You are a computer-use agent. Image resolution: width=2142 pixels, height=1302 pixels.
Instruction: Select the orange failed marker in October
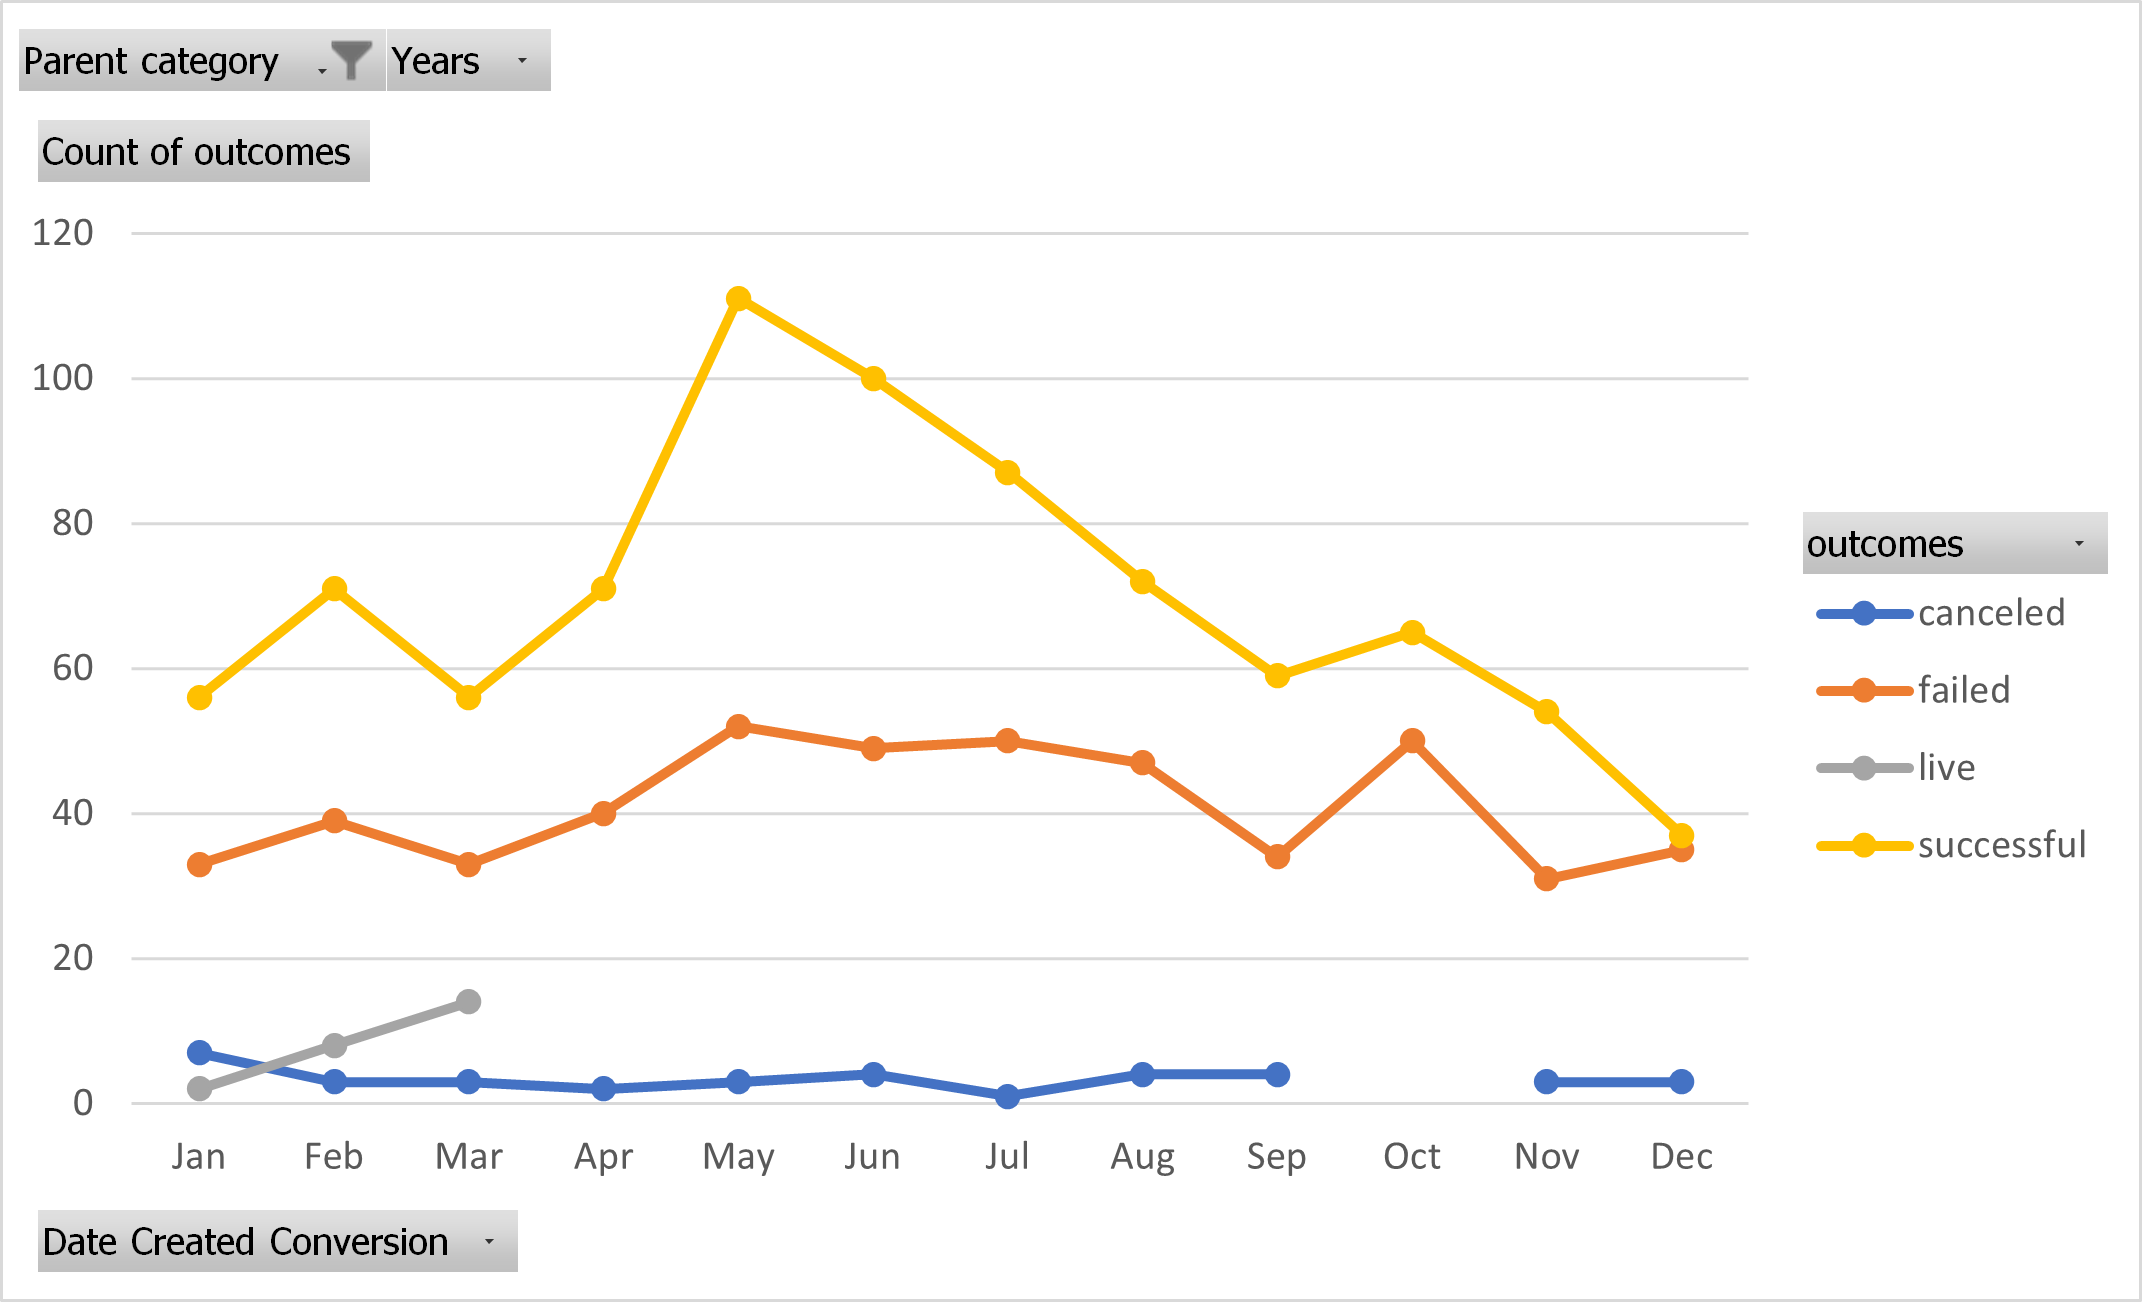[1412, 739]
